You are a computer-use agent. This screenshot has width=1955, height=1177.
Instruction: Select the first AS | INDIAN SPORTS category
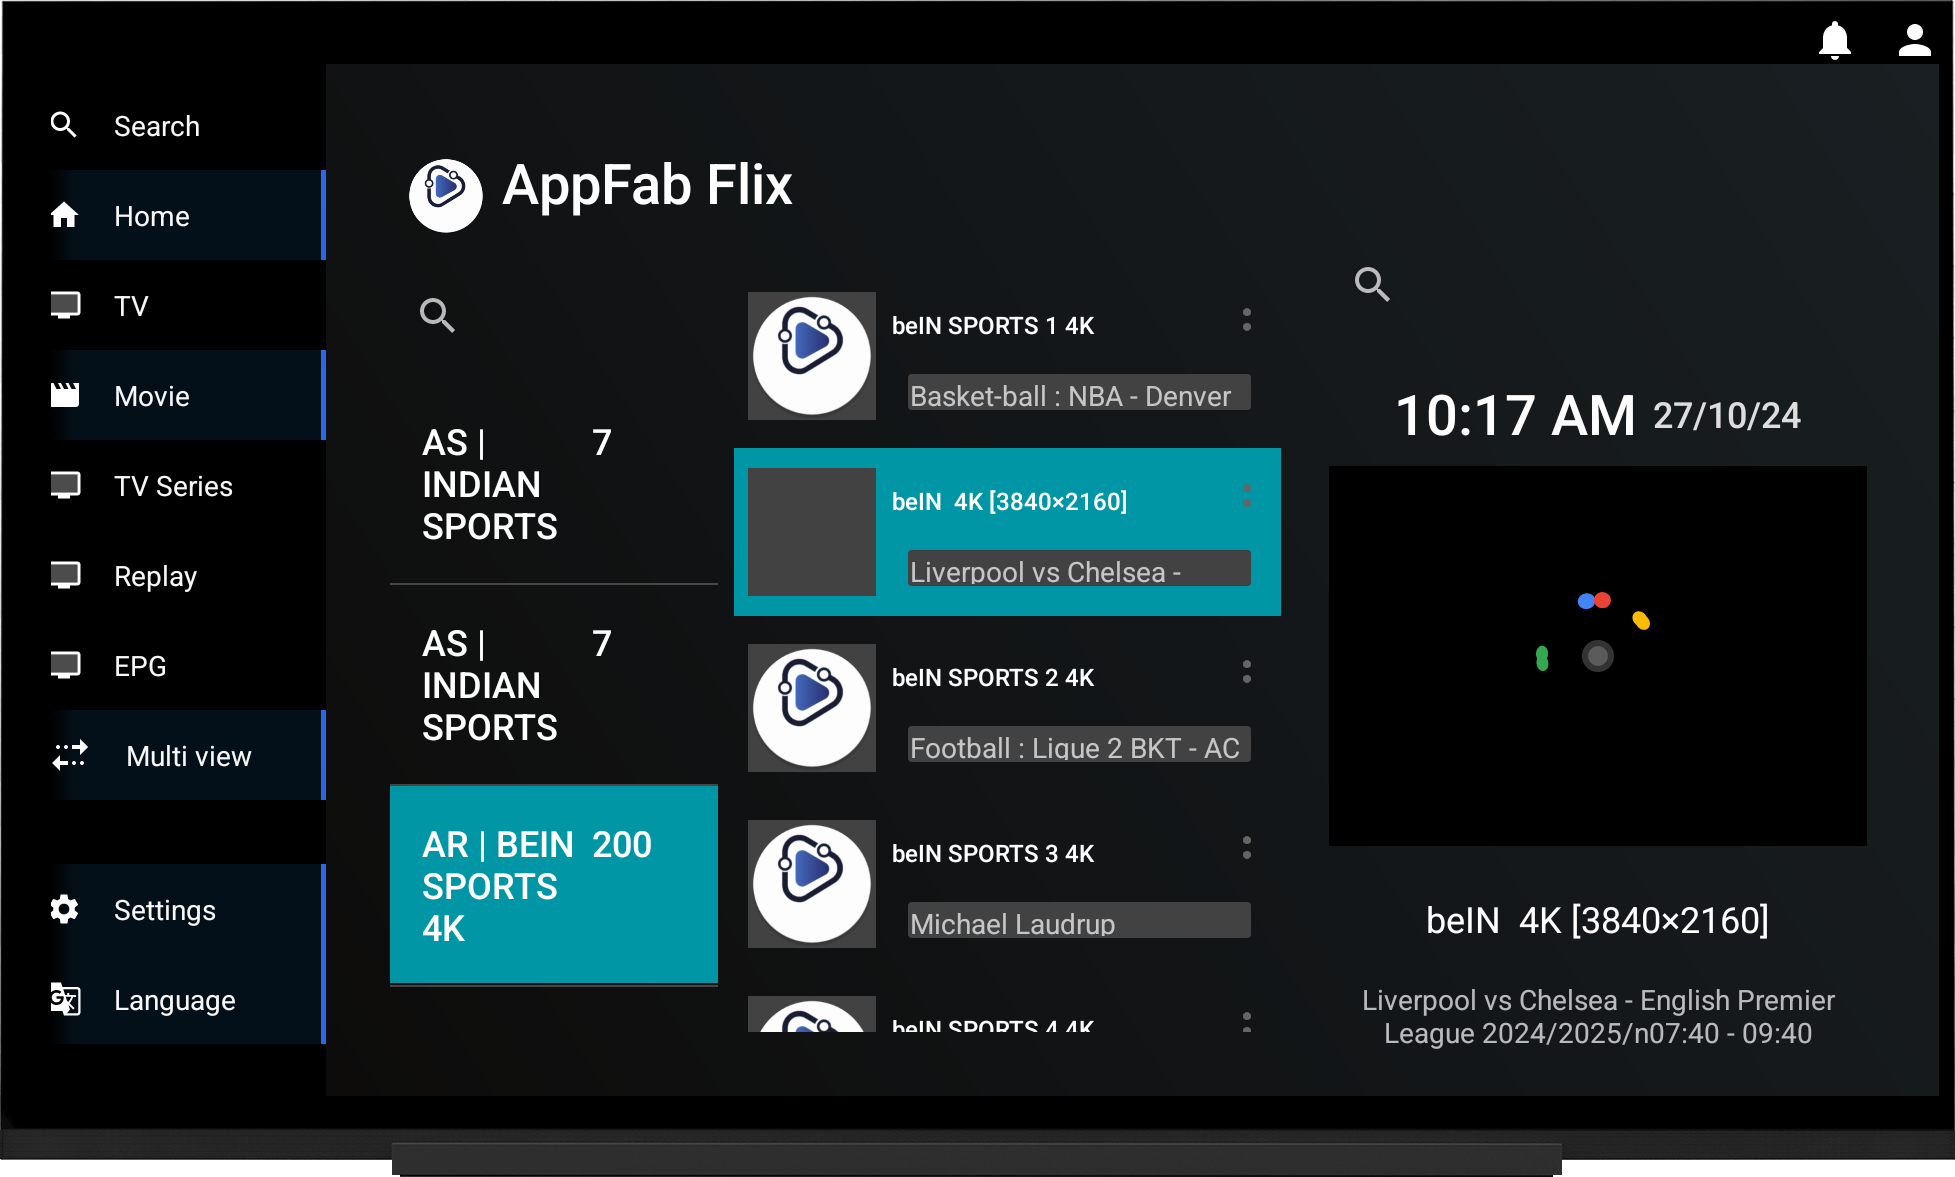554,484
